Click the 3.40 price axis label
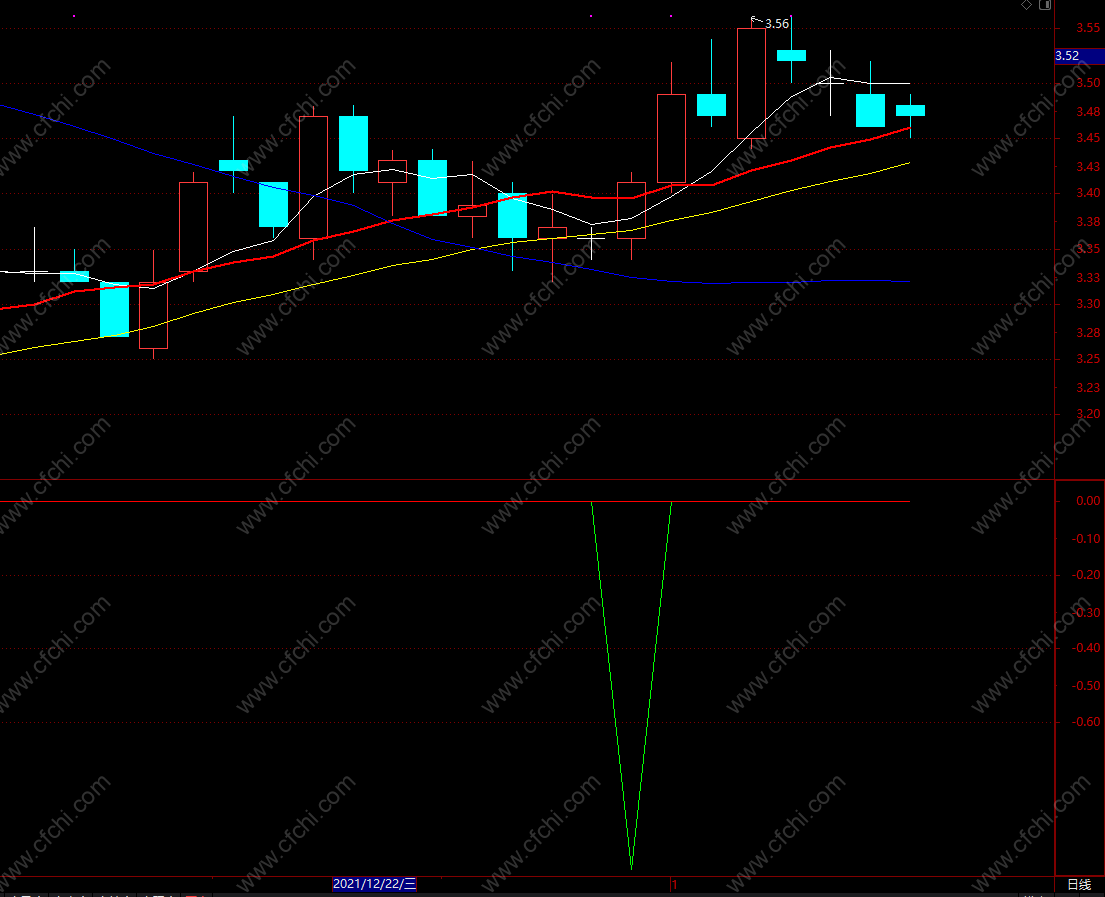 pyautogui.click(x=1088, y=192)
